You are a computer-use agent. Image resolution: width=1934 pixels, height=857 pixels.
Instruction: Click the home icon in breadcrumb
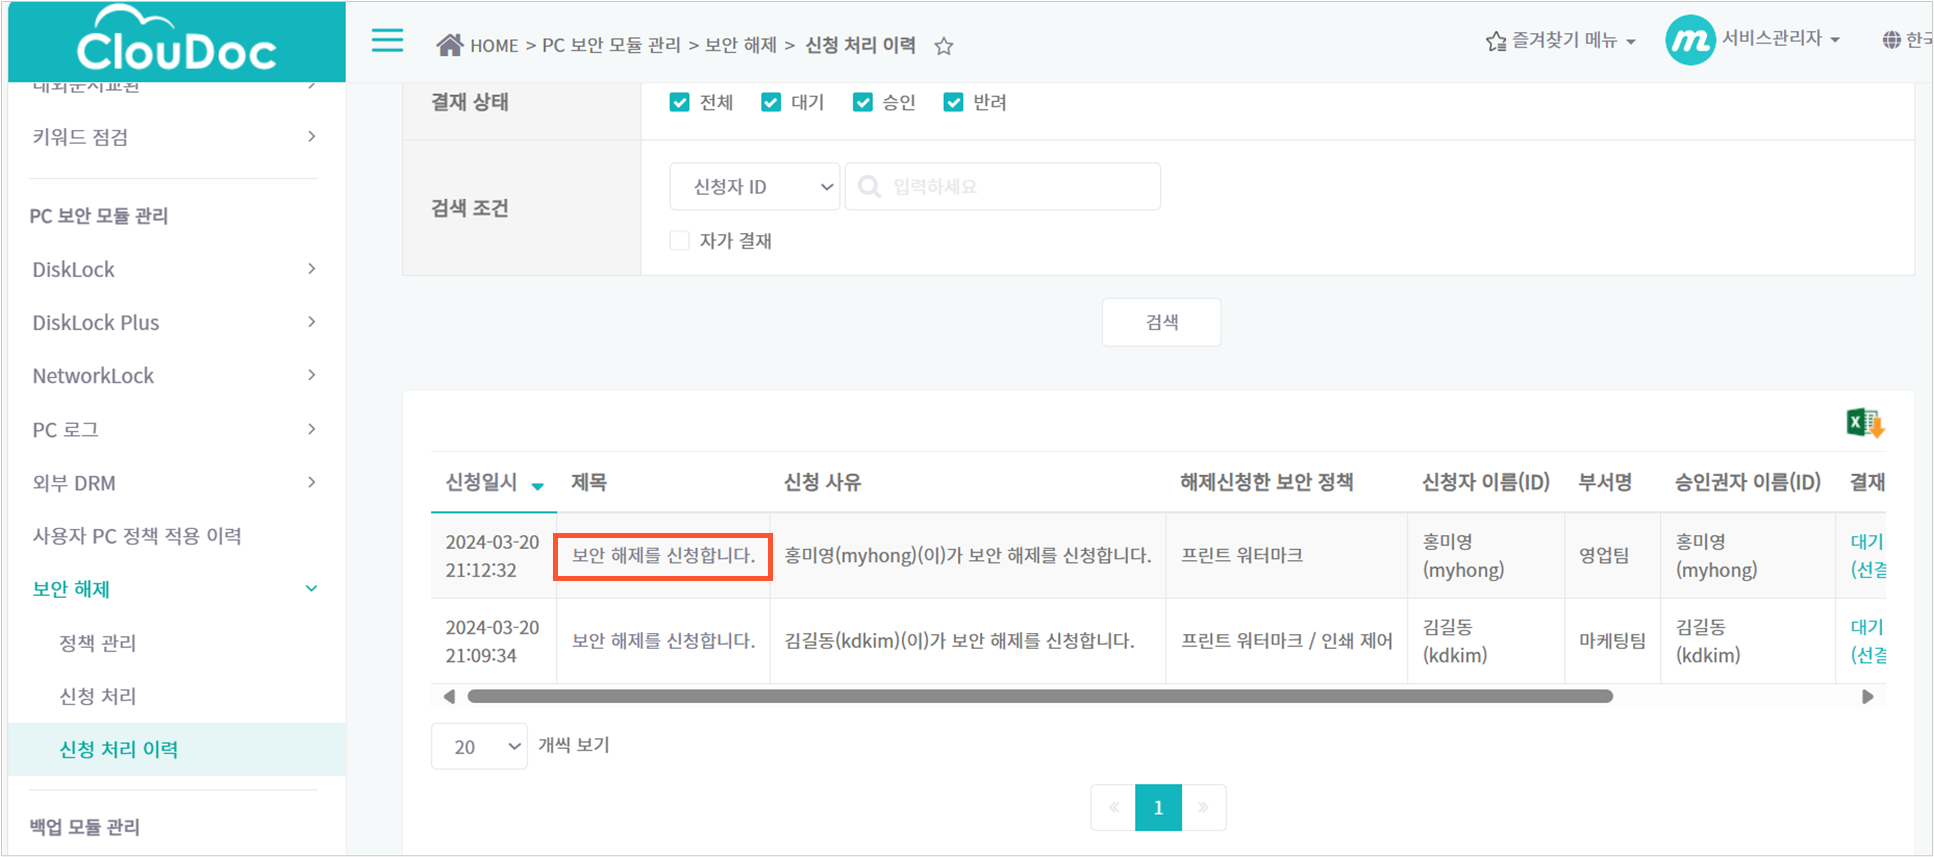tap(449, 45)
